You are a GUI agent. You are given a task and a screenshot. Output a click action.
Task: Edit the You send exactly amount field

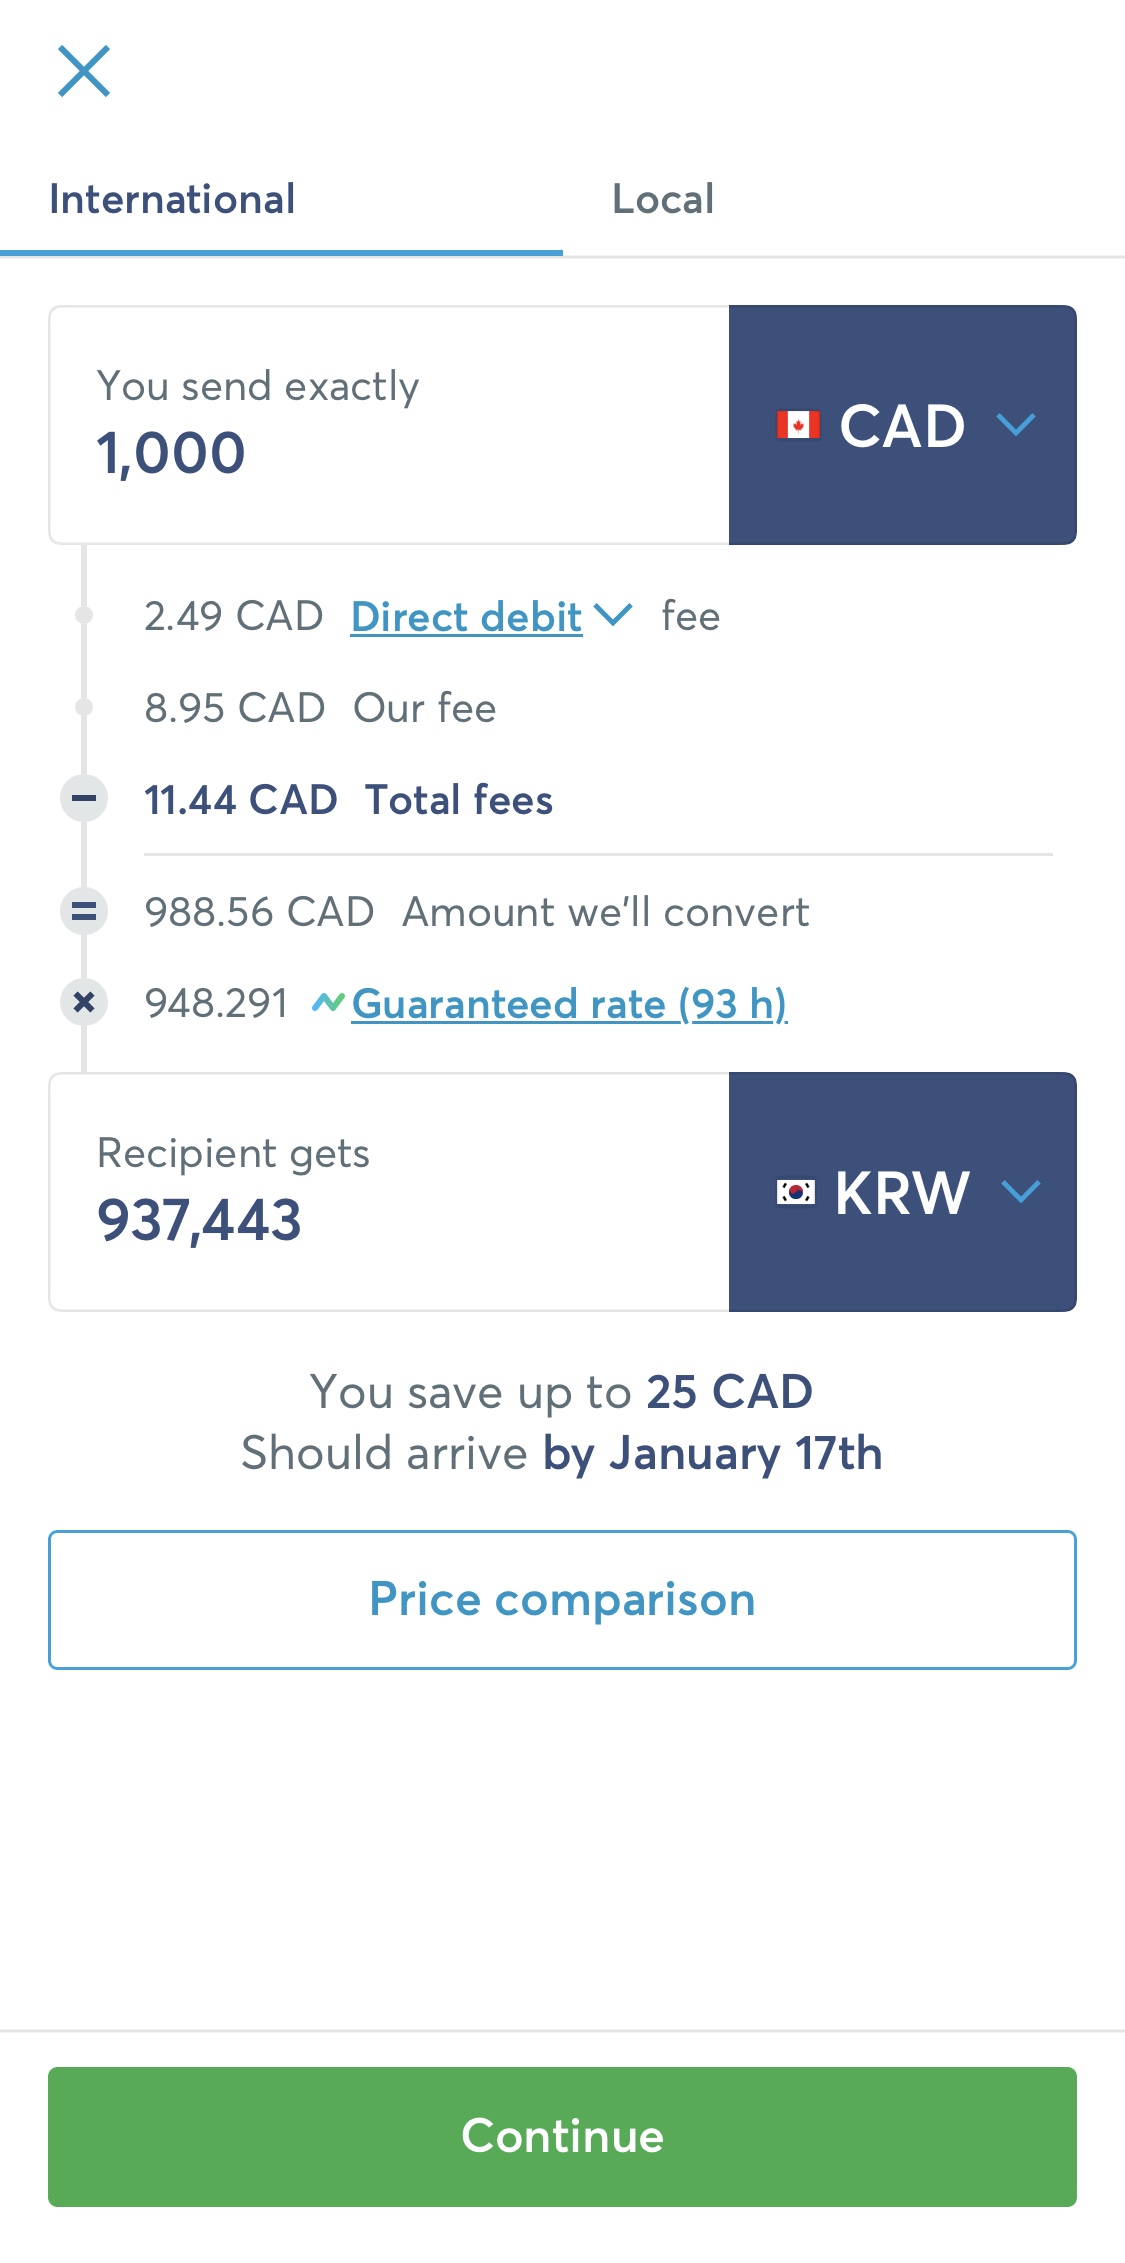[x=389, y=425]
